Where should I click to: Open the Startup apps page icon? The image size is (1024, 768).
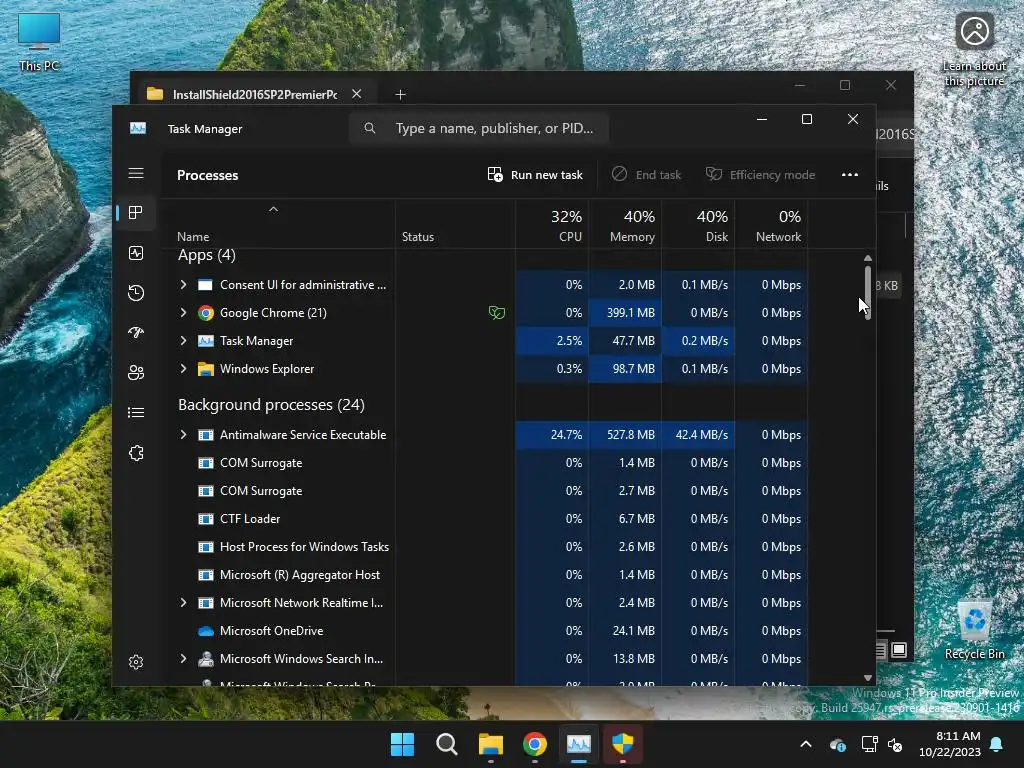pyautogui.click(x=136, y=332)
